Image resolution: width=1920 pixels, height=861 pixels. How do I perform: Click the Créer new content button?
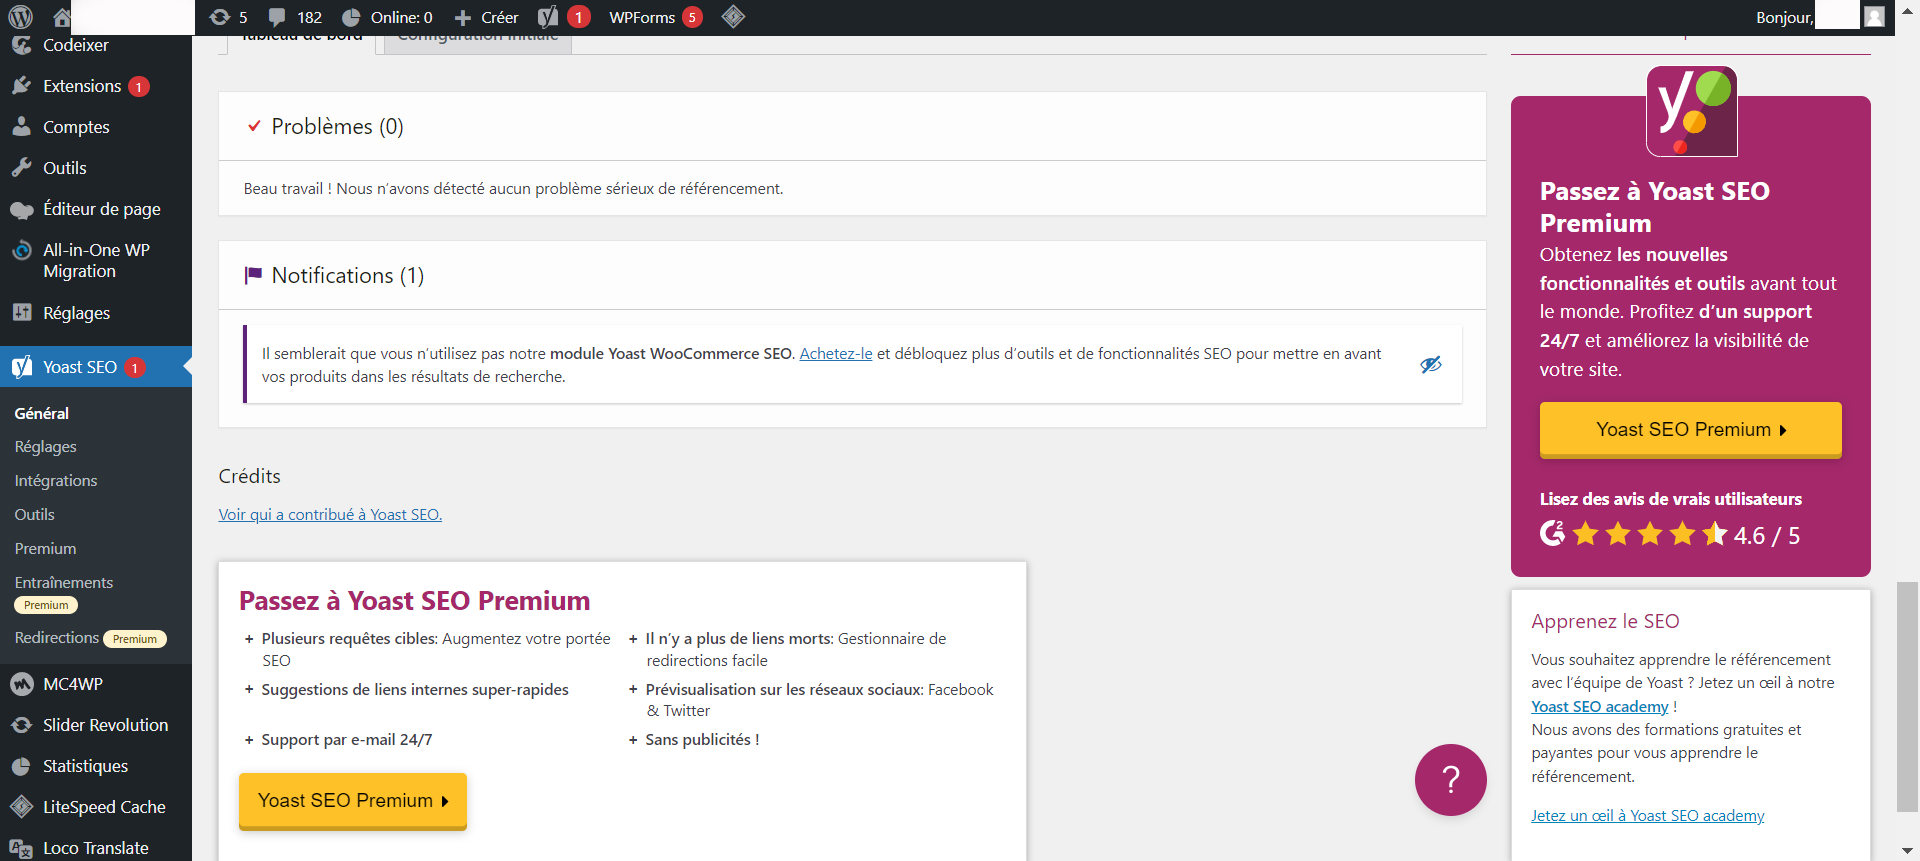tap(486, 17)
